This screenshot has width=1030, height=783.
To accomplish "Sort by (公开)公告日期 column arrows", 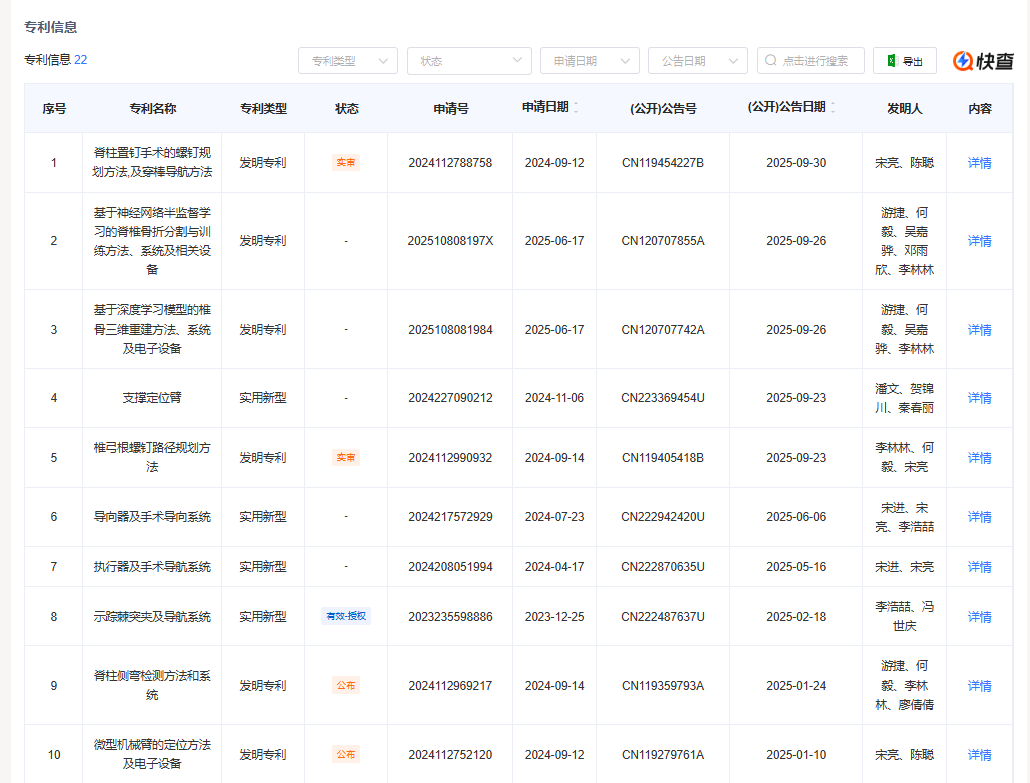I will click(833, 108).
